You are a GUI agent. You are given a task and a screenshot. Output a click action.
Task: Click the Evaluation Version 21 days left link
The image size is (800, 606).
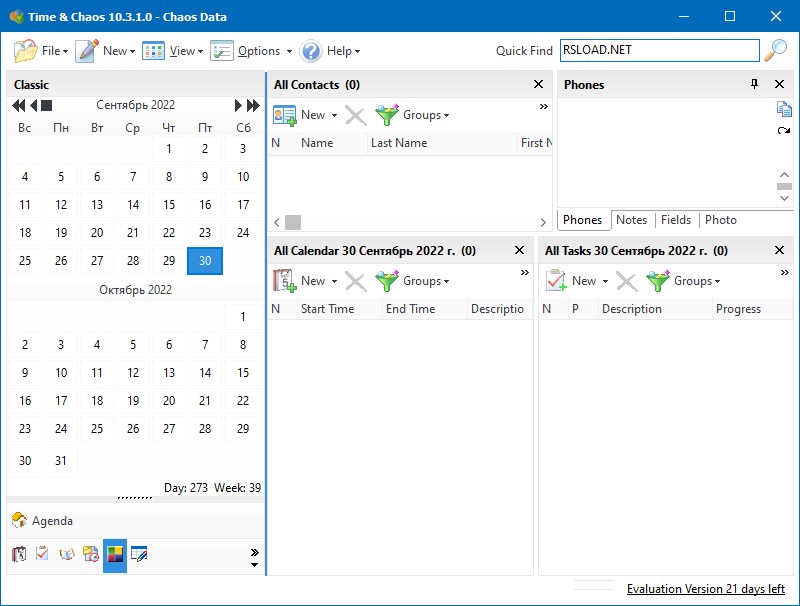pos(705,589)
